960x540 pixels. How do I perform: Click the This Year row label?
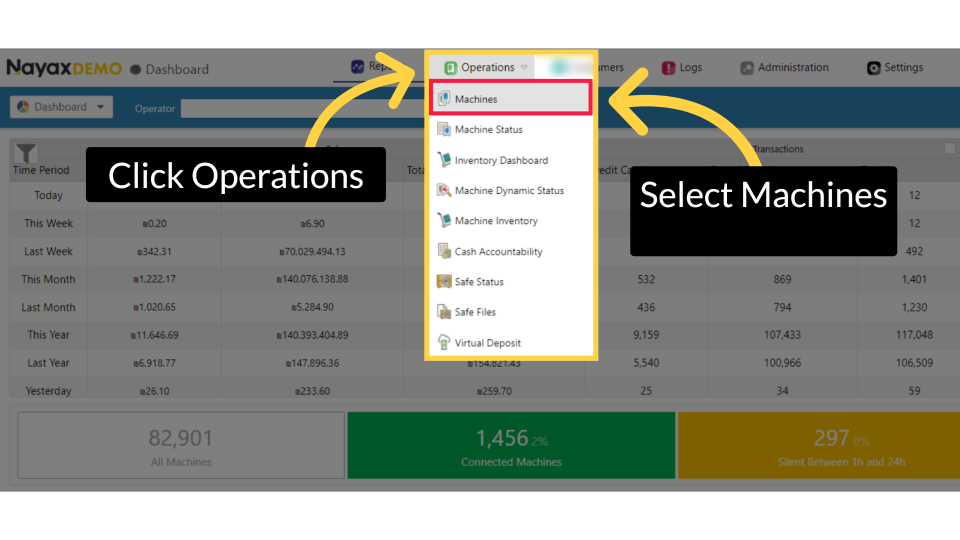(48, 335)
